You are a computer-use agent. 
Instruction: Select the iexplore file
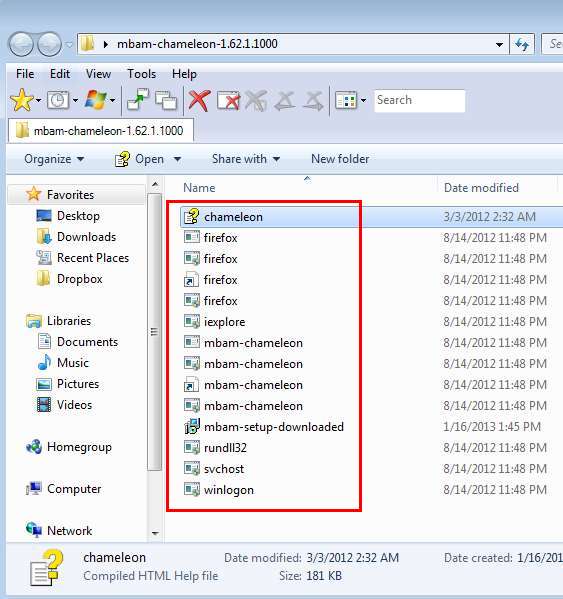[x=225, y=322]
